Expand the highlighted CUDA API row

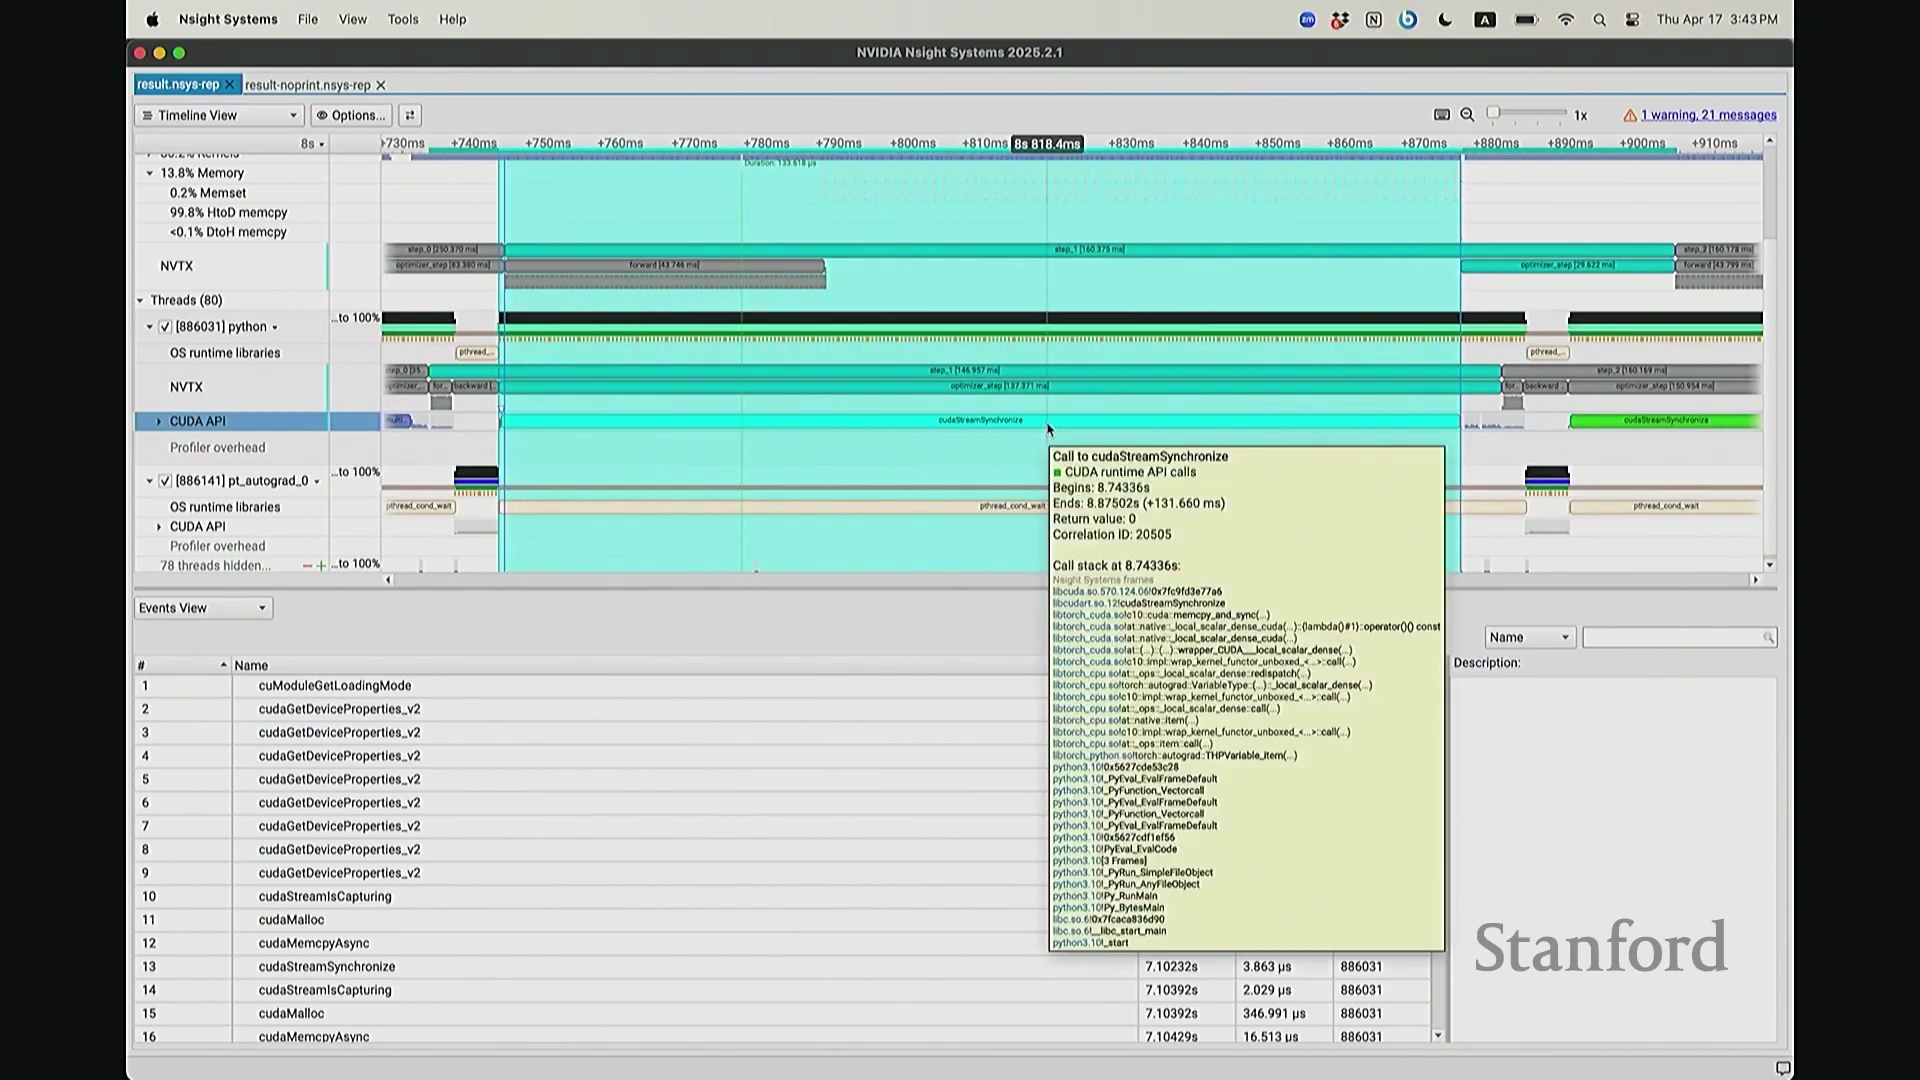pyautogui.click(x=159, y=422)
